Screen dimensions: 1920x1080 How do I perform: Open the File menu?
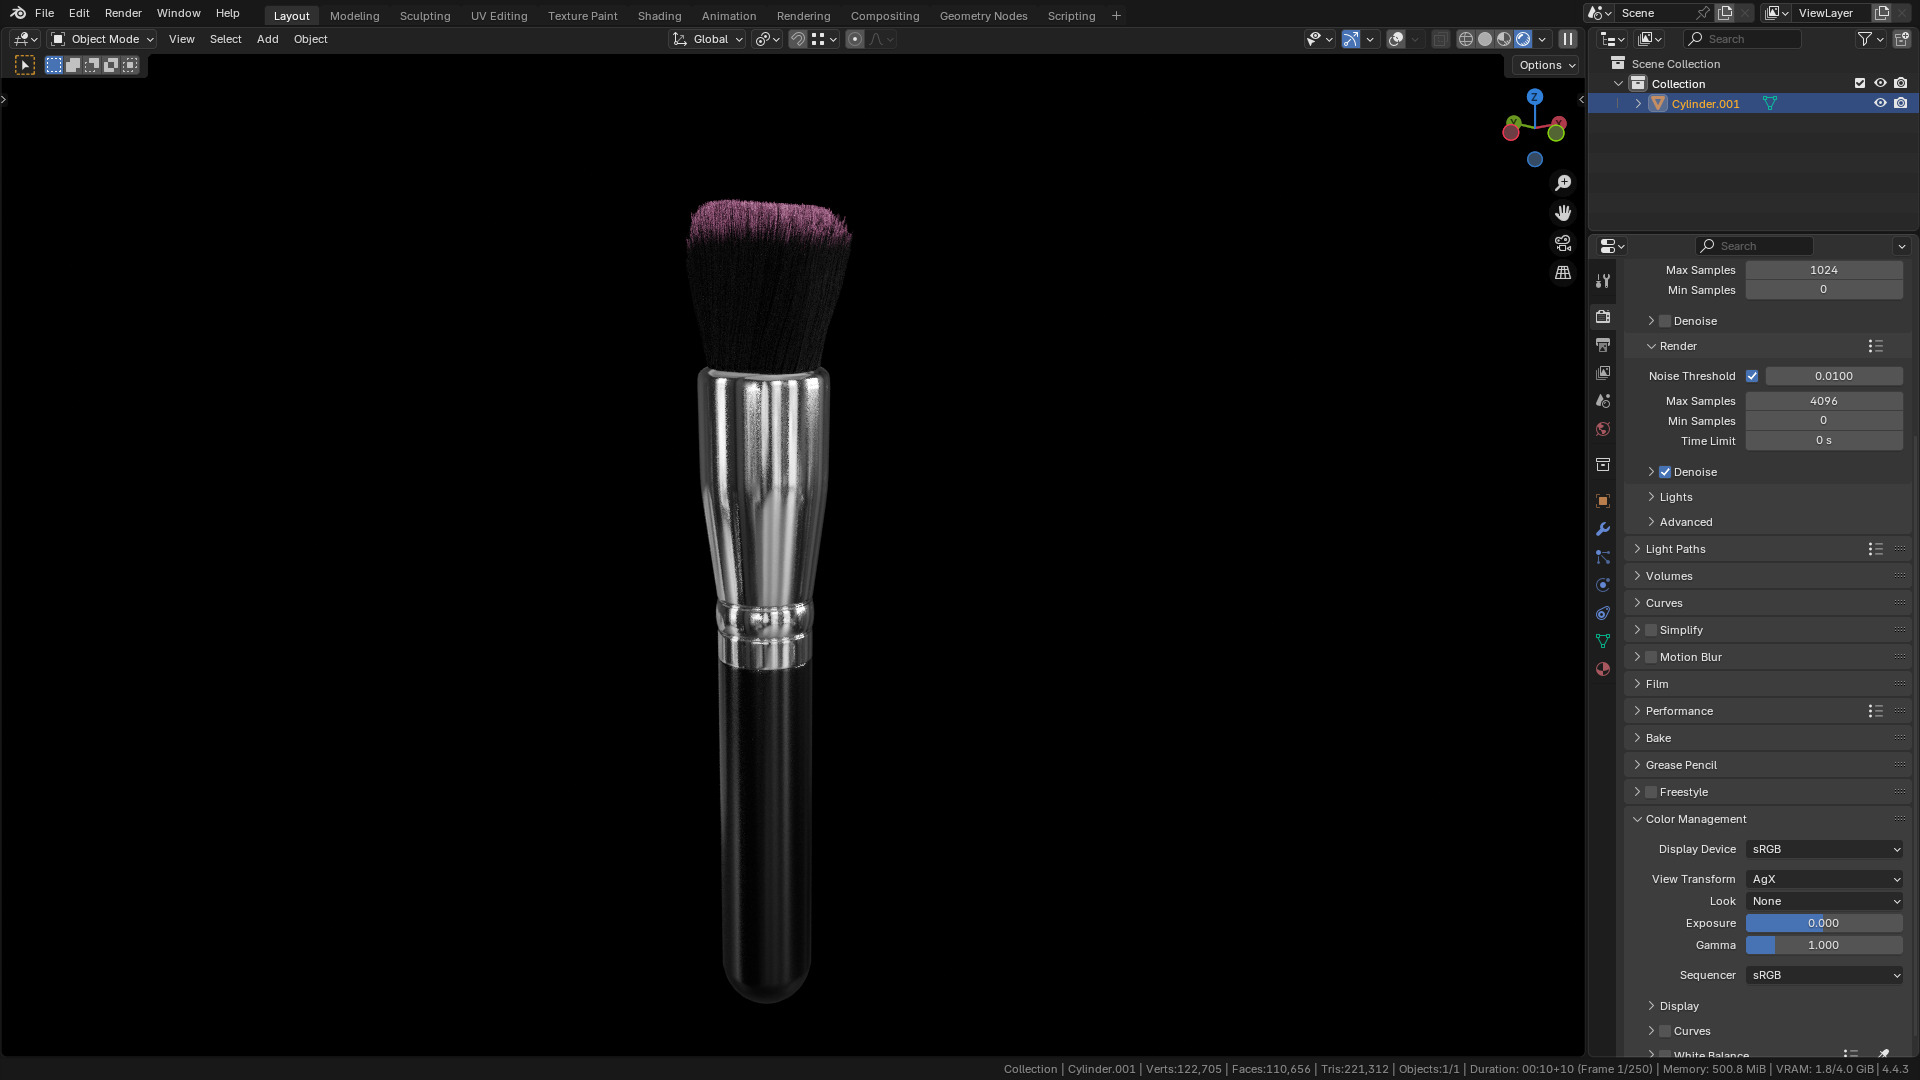[44, 13]
